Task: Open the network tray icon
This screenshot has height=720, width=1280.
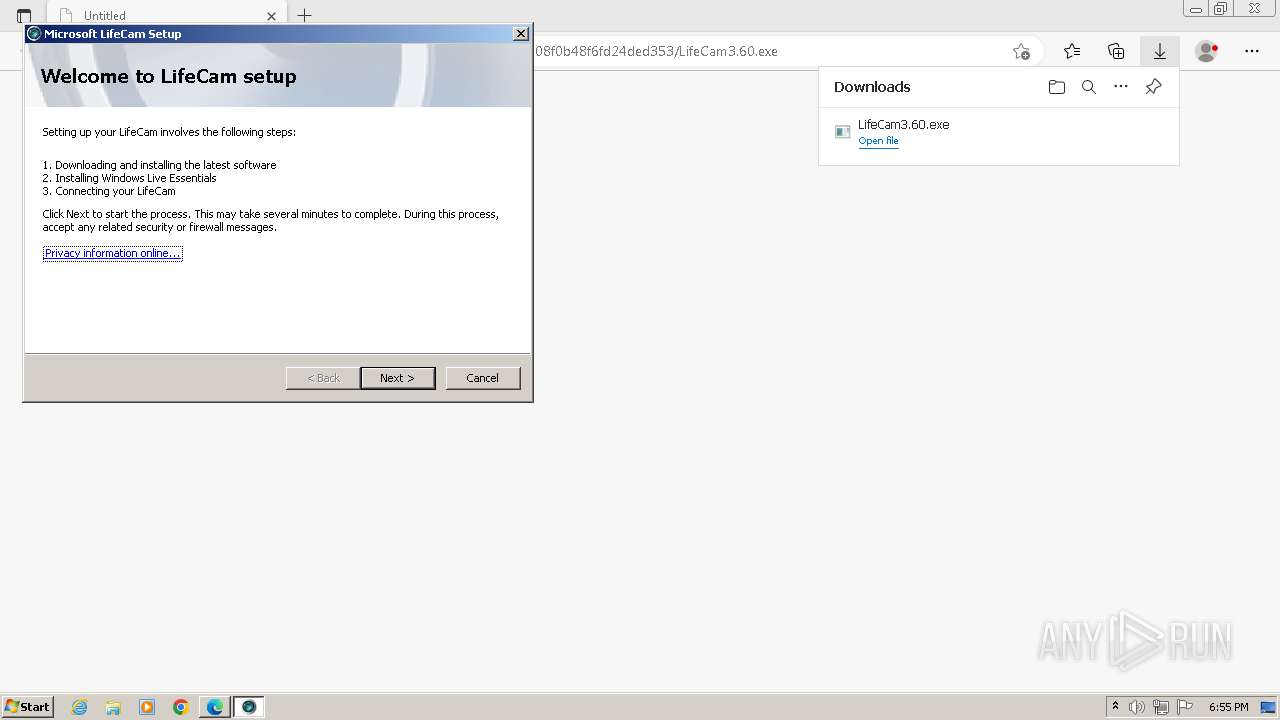Action: (1161, 707)
